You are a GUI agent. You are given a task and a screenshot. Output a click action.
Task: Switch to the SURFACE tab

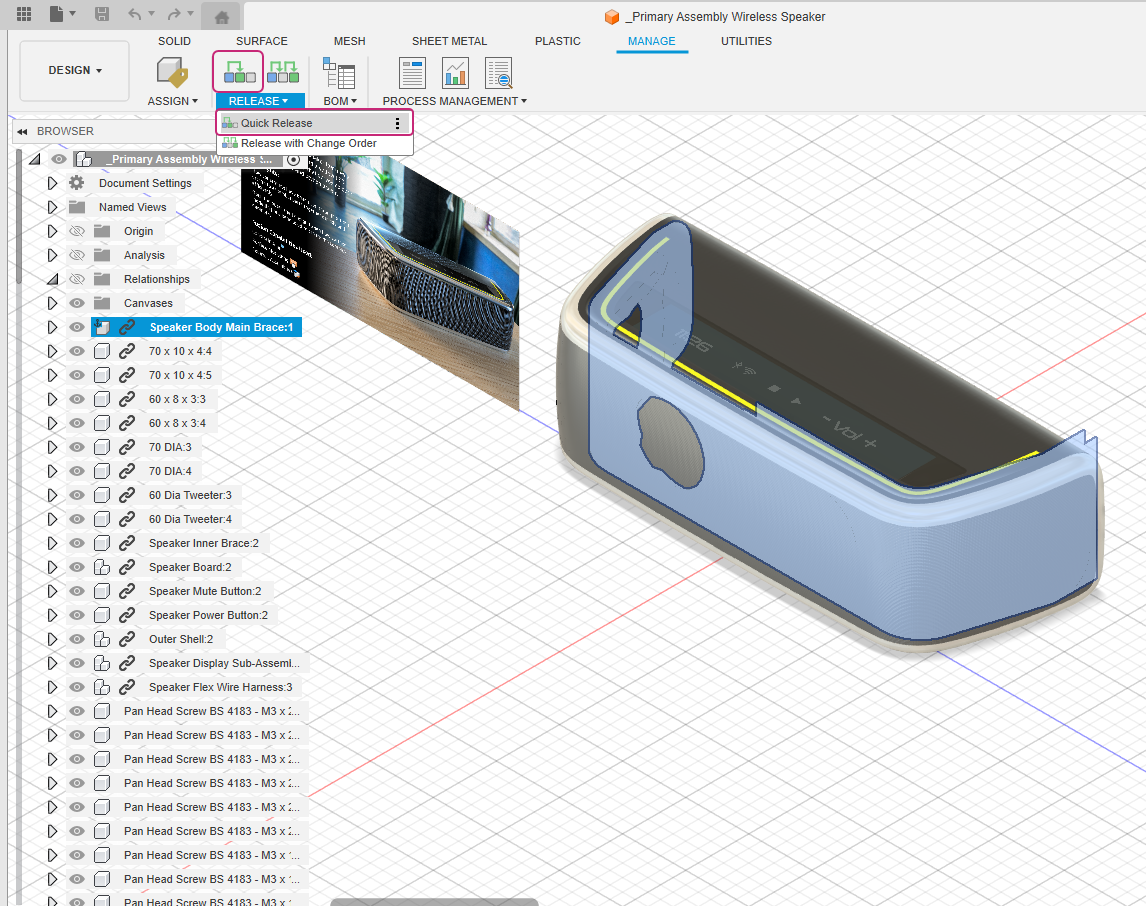tap(262, 41)
